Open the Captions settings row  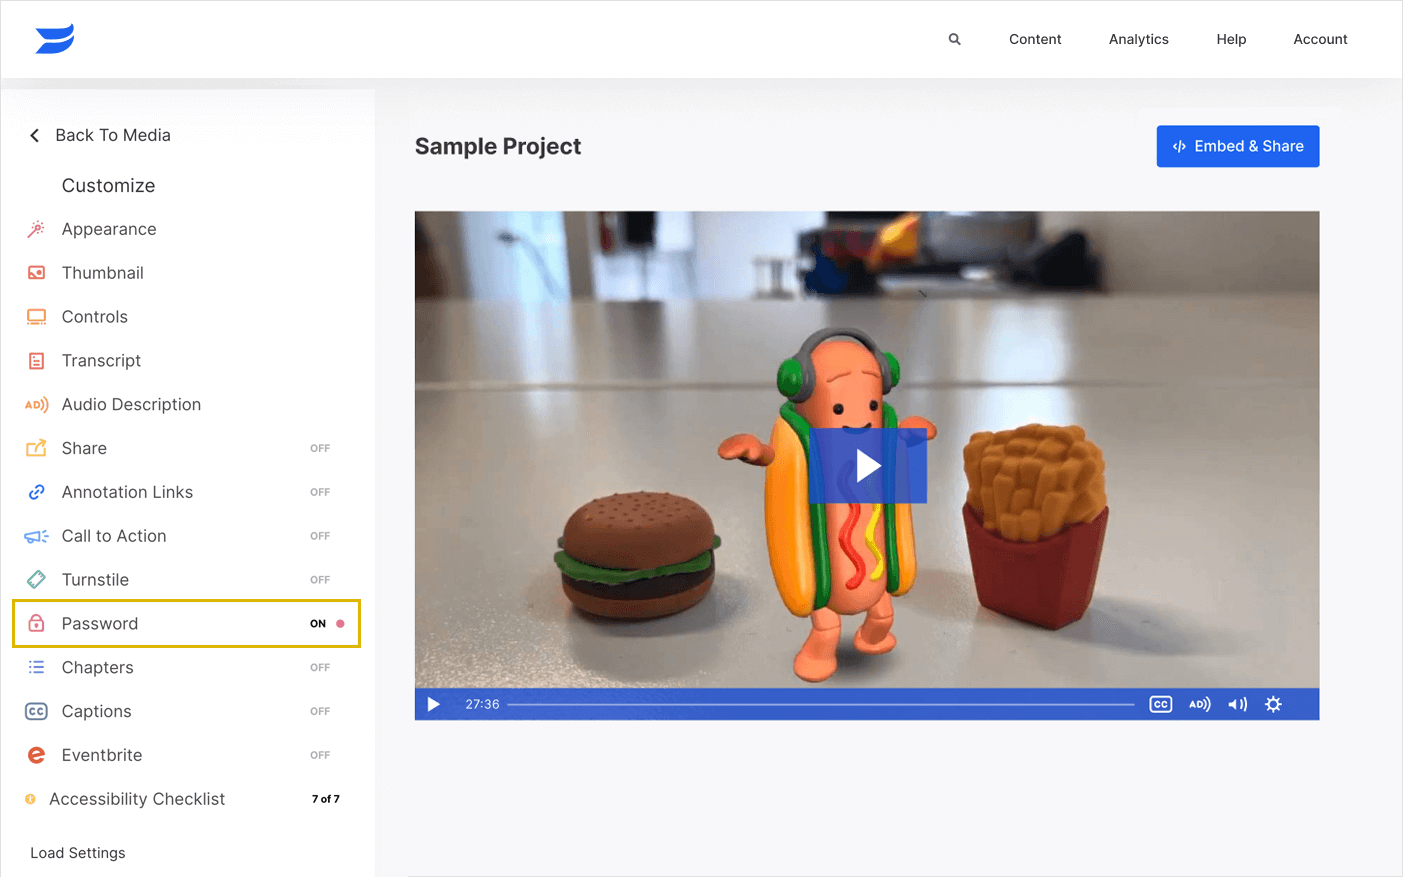coord(186,711)
